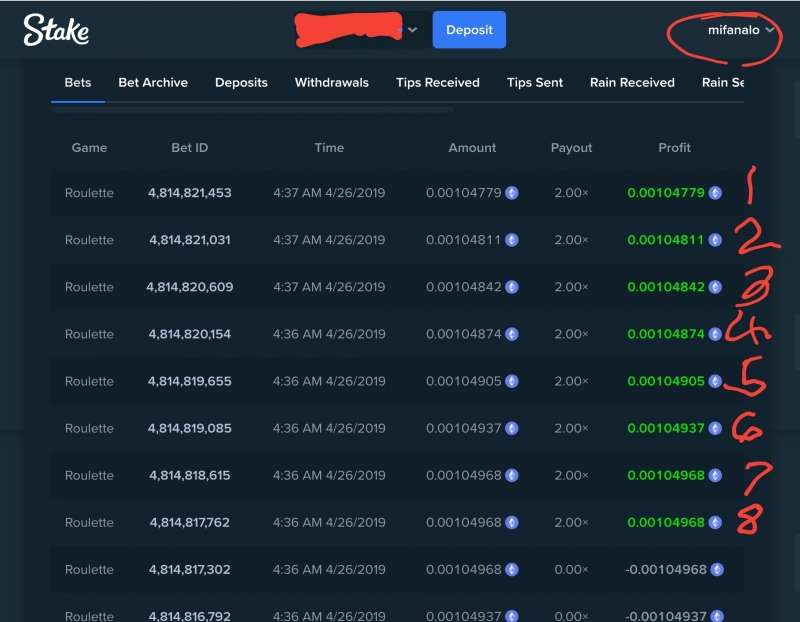Click the Time column header
This screenshot has height=622, width=800.
[329, 148]
